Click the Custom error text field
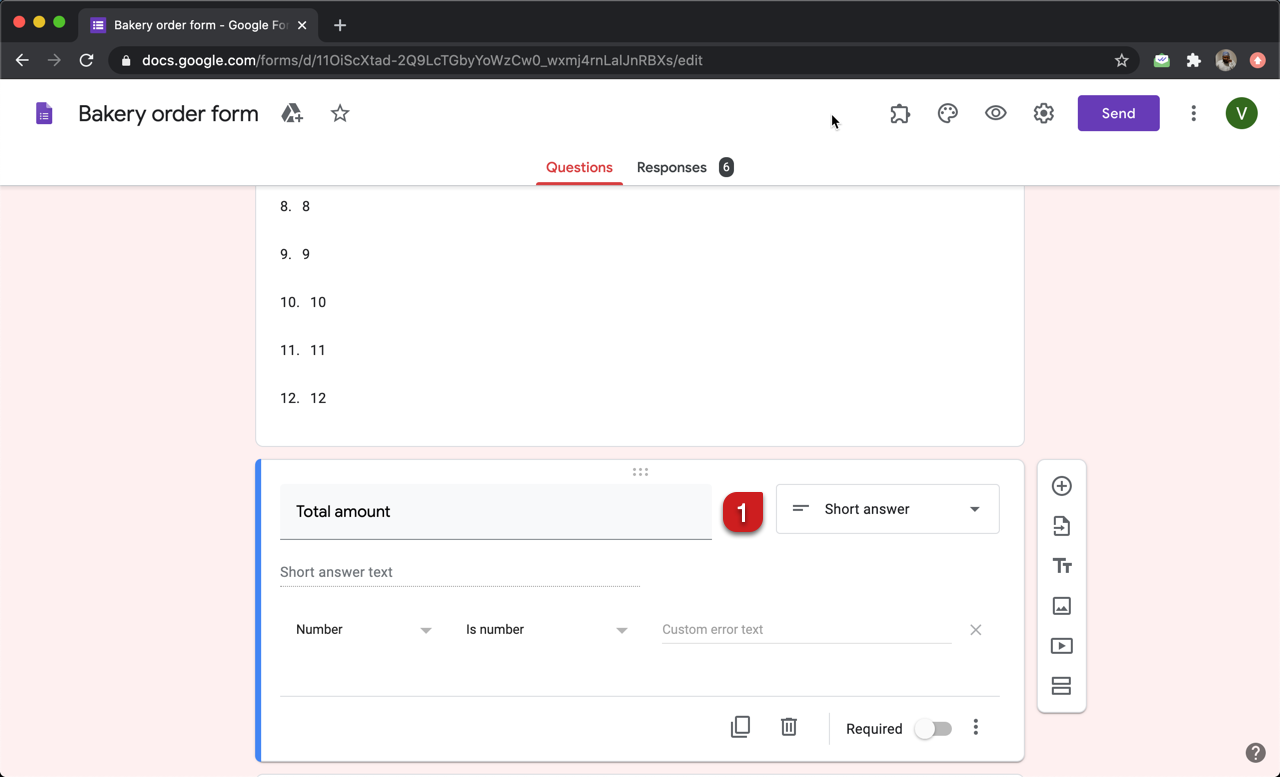This screenshot has width=1280, height=777. pyautogui.click(x=805, y=630)
